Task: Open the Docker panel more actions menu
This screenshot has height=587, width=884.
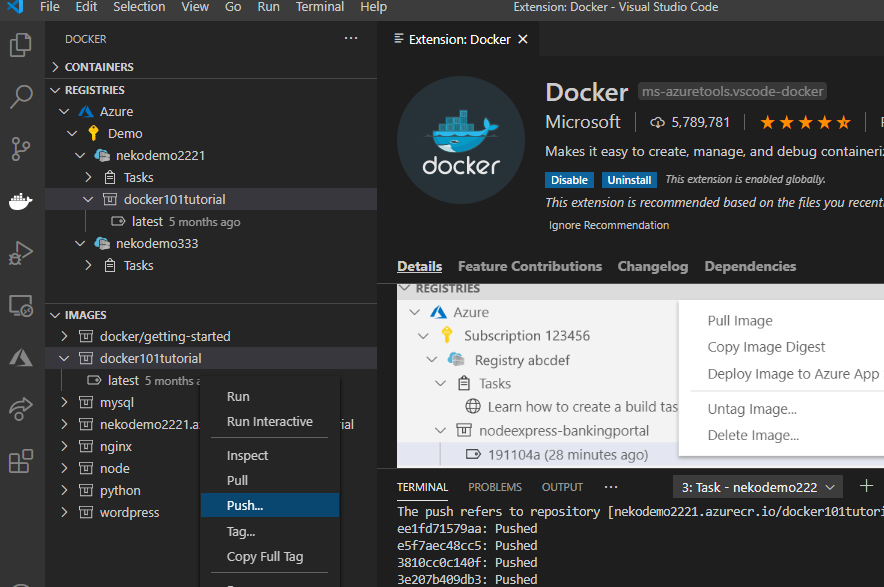Action: tap(351, 38)
